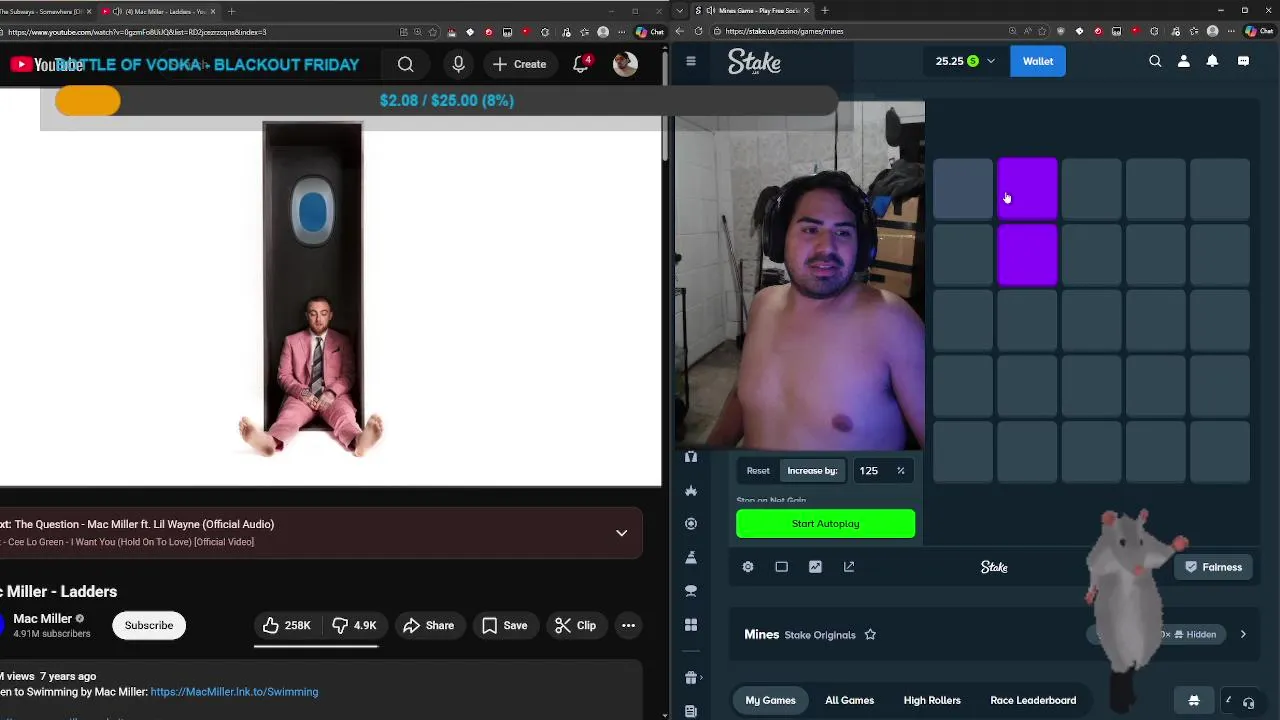Click the Wallet button
The width and height of the screenshot is (1280, 720).
[1037, 61]
